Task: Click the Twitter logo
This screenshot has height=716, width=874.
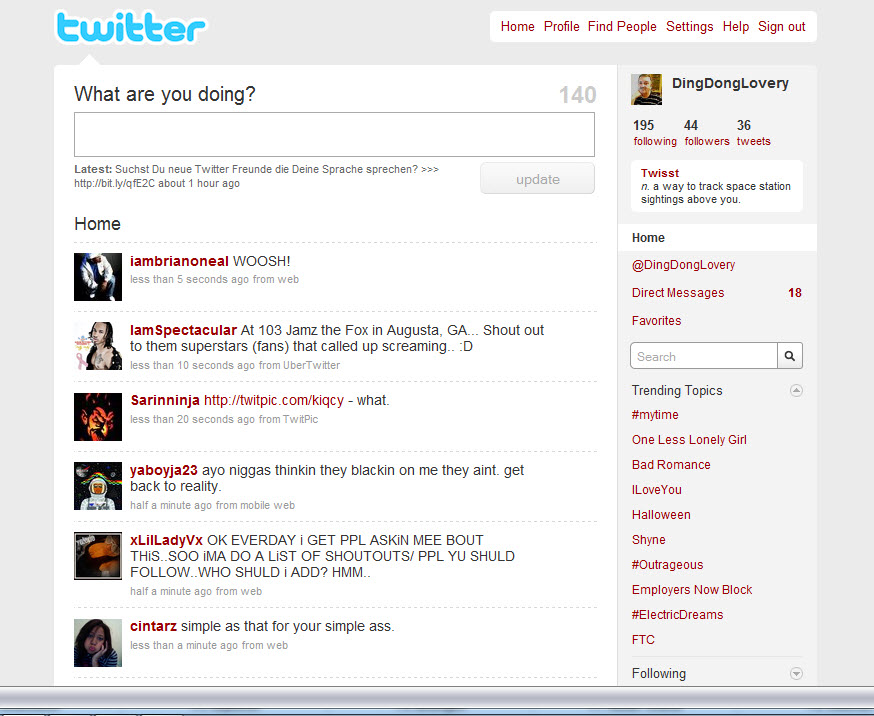Action: coord(131,27)
